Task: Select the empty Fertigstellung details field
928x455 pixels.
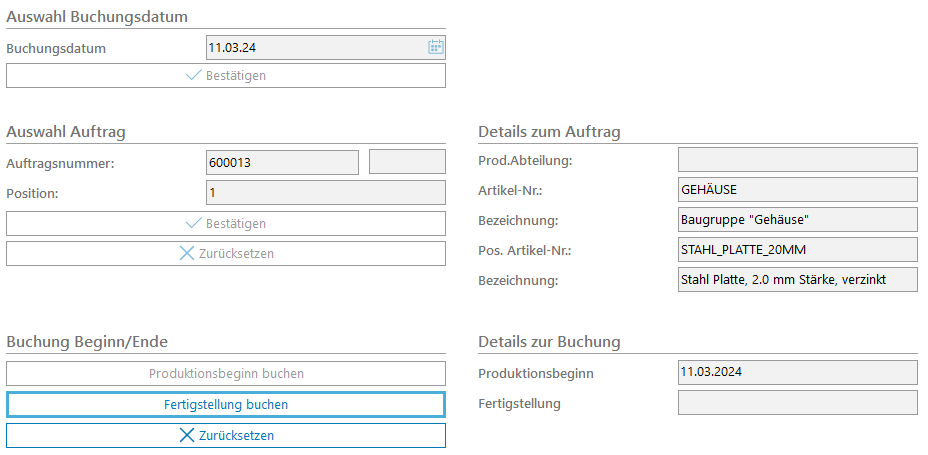Action: (797, 403)
